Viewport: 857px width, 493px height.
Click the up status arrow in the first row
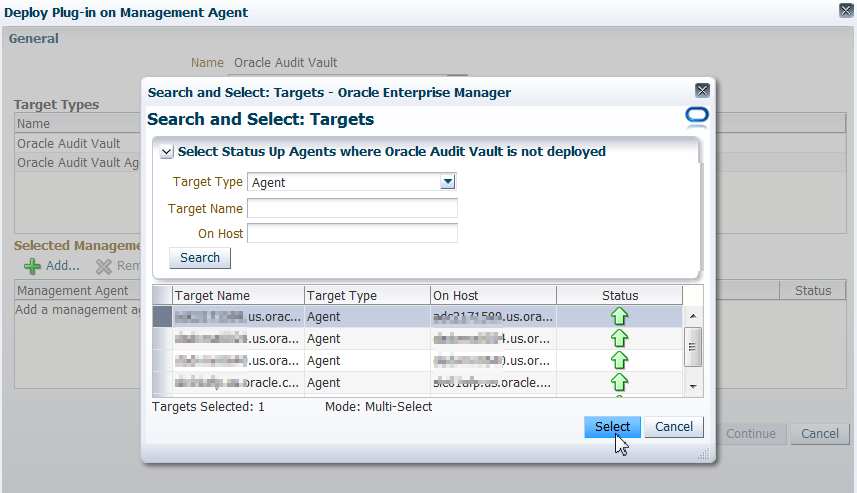pyautogui.click(x=619, y=316)
